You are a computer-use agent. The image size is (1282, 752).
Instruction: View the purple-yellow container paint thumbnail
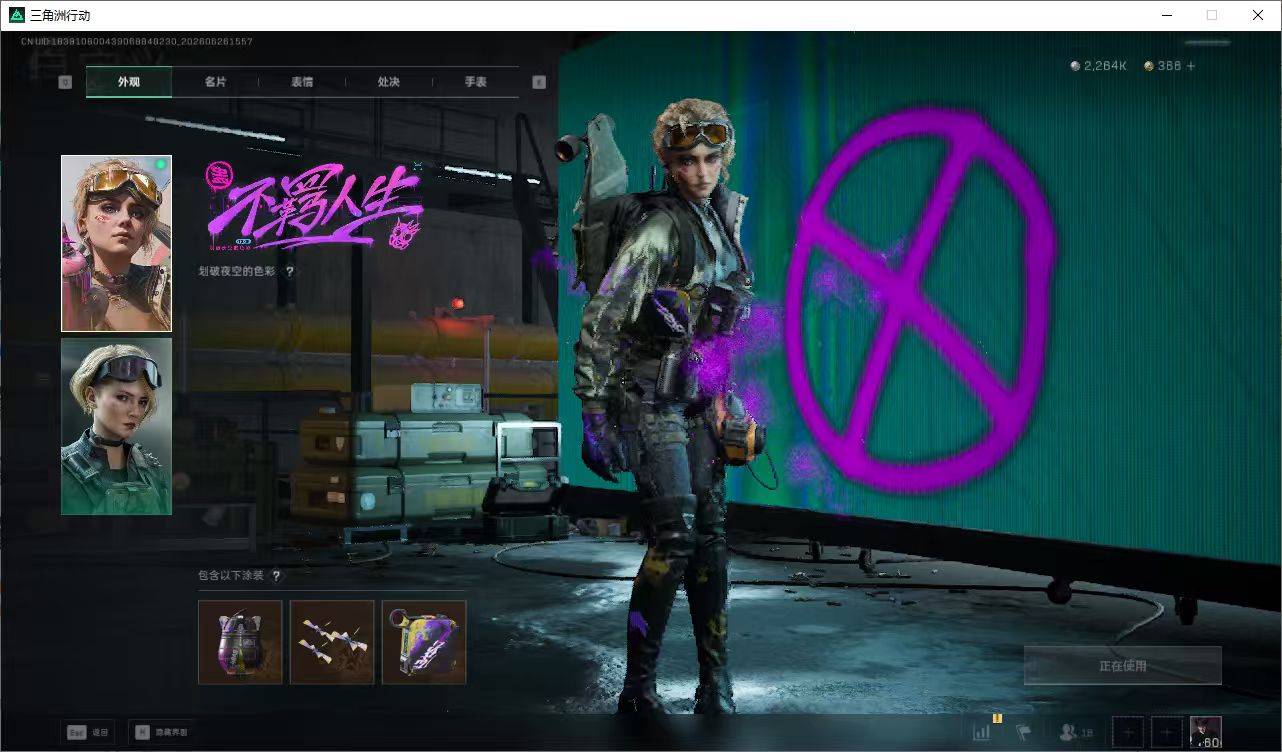424,642
